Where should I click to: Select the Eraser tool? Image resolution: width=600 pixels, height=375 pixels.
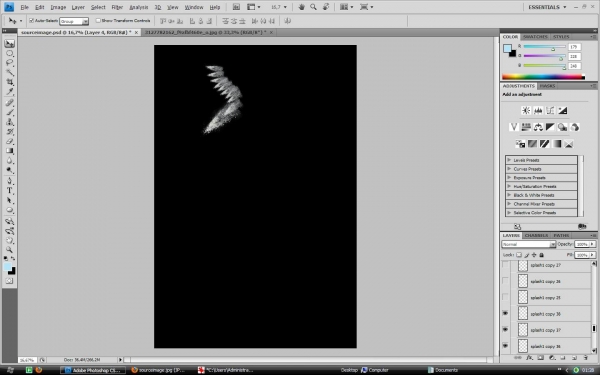[x=10, y=141]
